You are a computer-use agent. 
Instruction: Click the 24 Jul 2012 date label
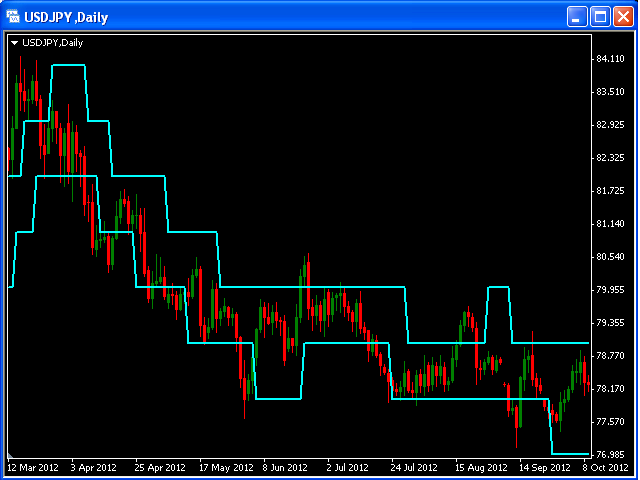pyautogui.click(x=414, y=468)
